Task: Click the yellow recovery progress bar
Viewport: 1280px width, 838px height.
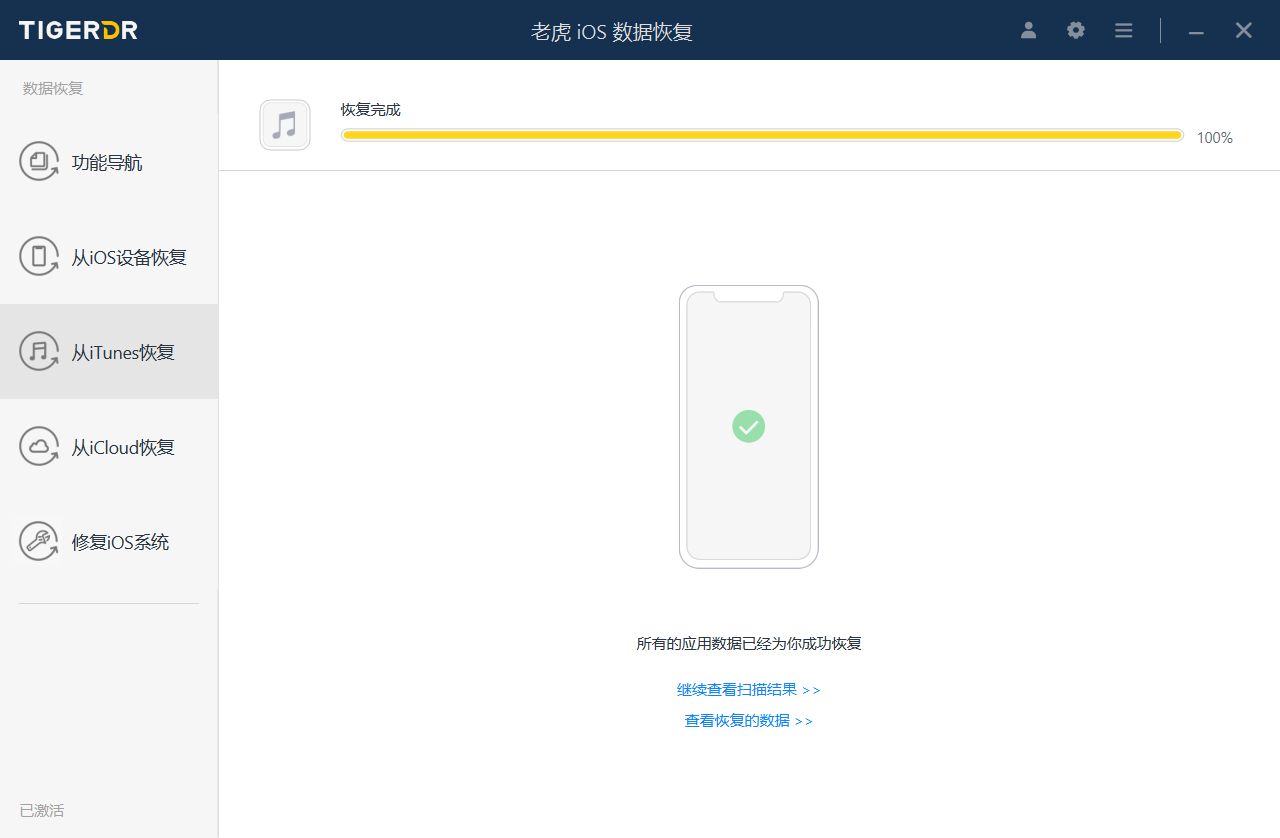Action: point(761,135)
